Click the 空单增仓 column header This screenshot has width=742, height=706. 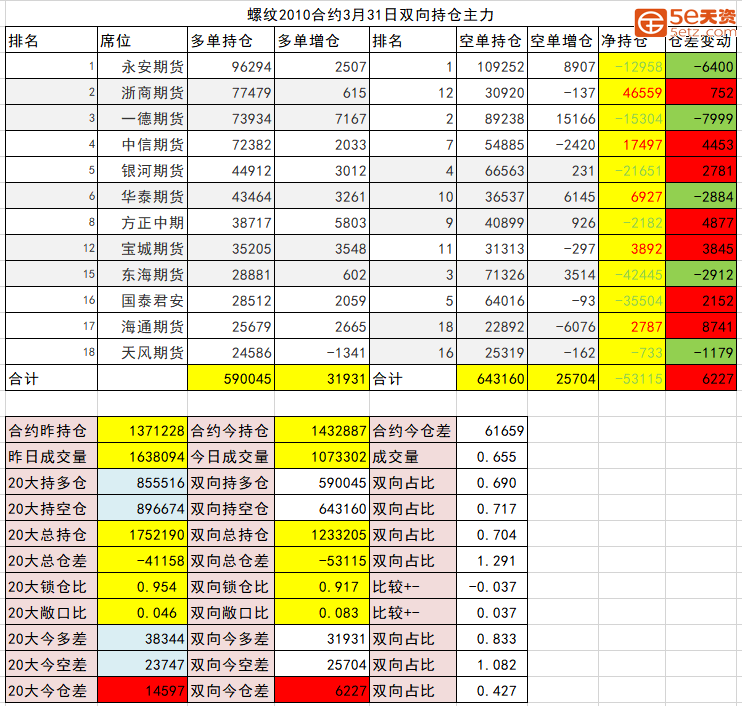coord(562,41)
